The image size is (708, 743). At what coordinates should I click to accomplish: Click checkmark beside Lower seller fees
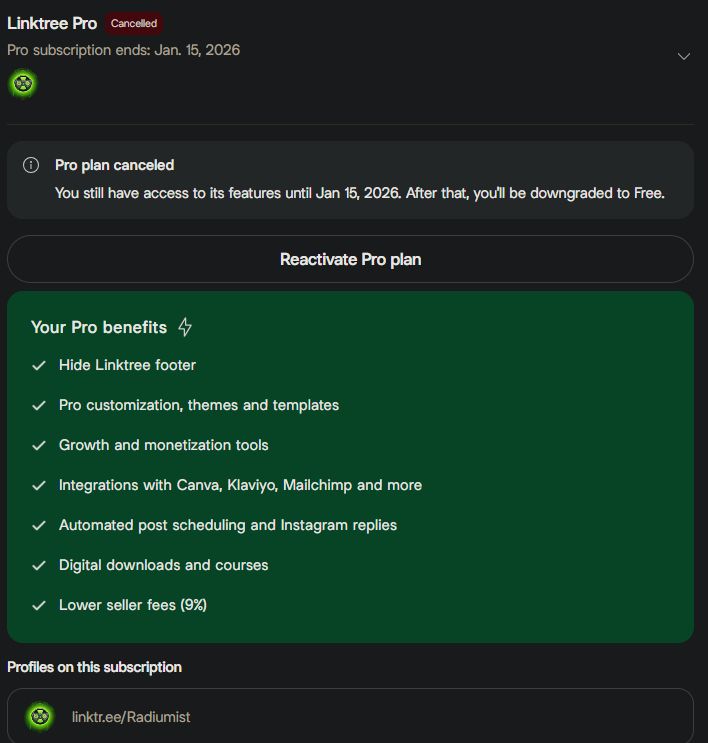tap(39, 605)
